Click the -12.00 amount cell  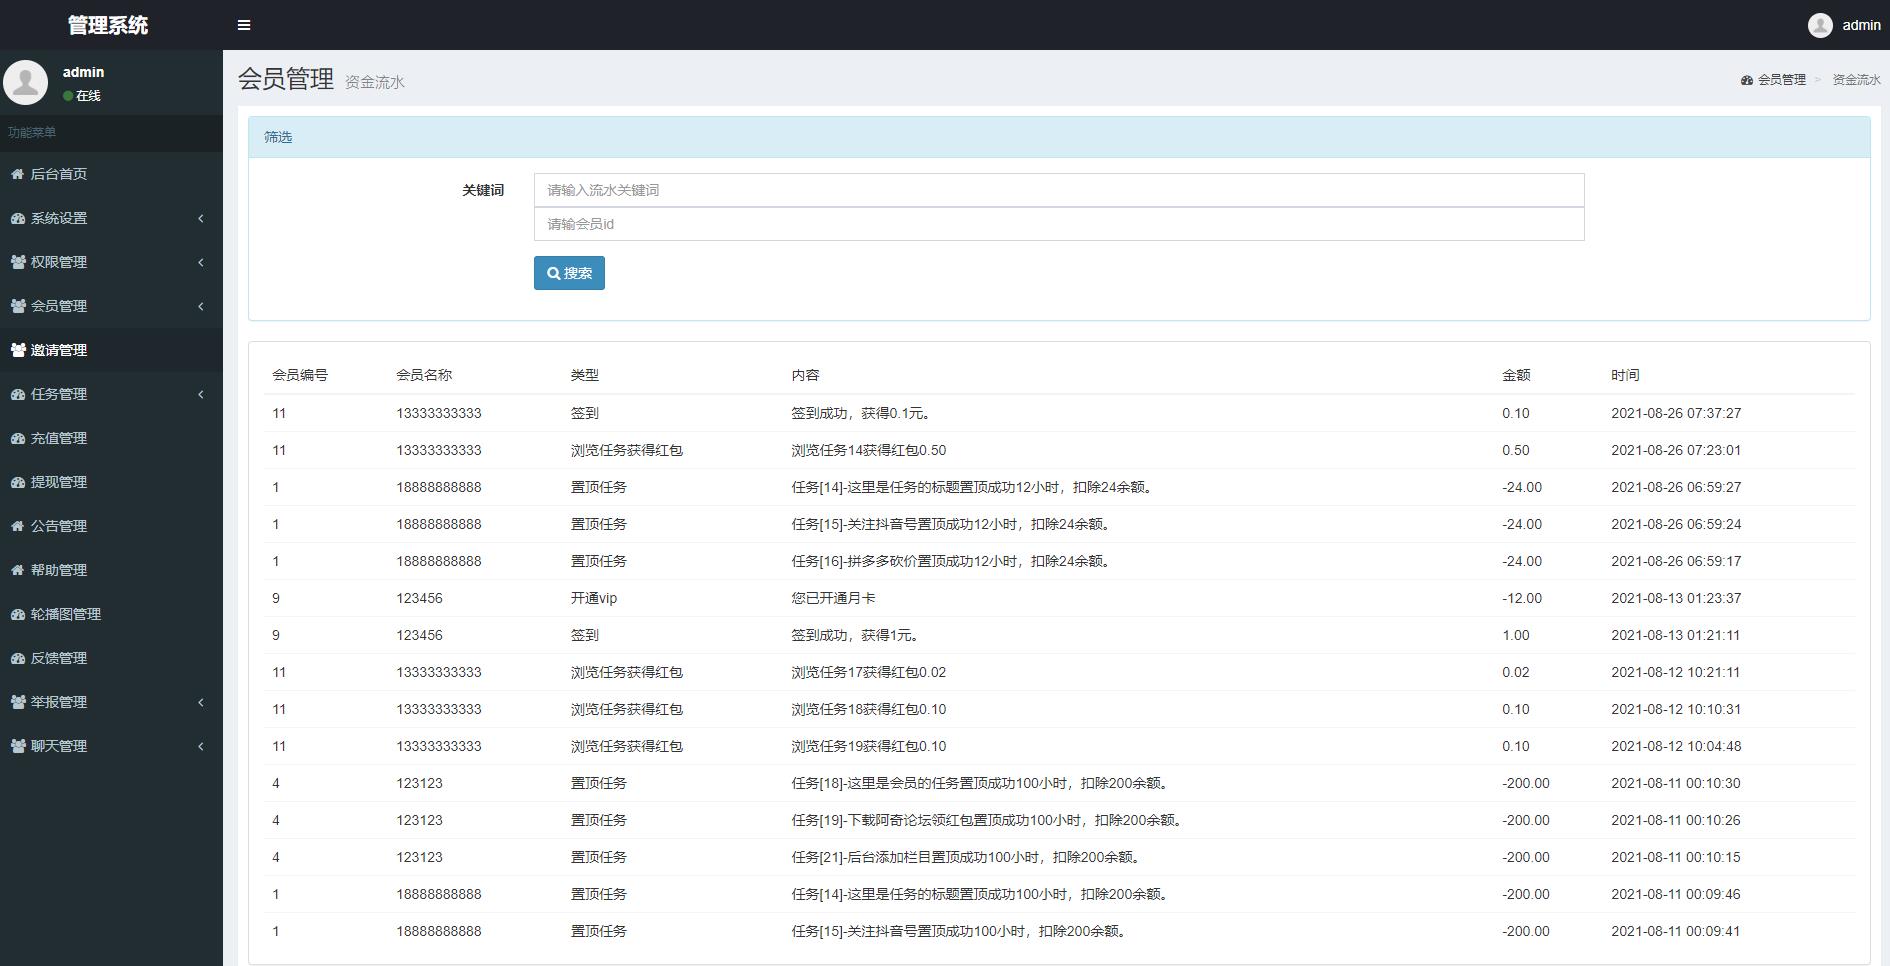click(x=1522, y=598)
